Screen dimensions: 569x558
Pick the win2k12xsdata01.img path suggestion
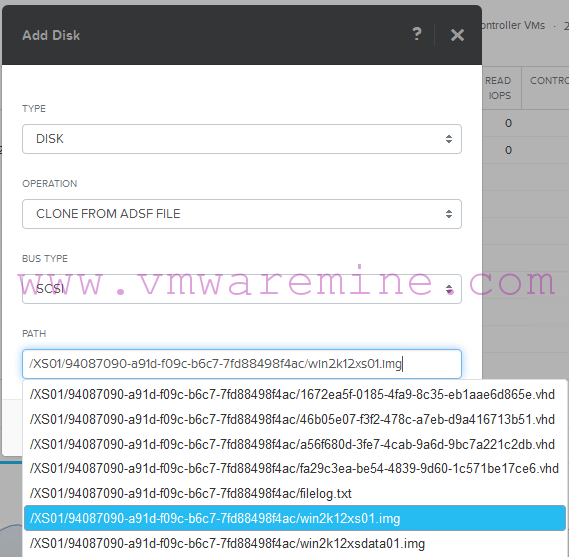coord(295,543)
